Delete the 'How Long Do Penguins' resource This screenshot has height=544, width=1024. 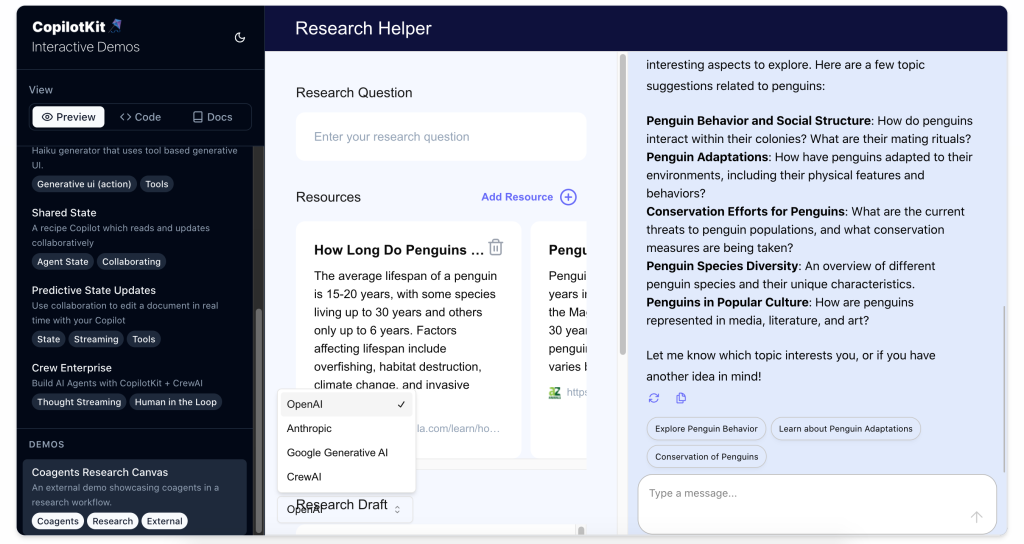point(496,248)
